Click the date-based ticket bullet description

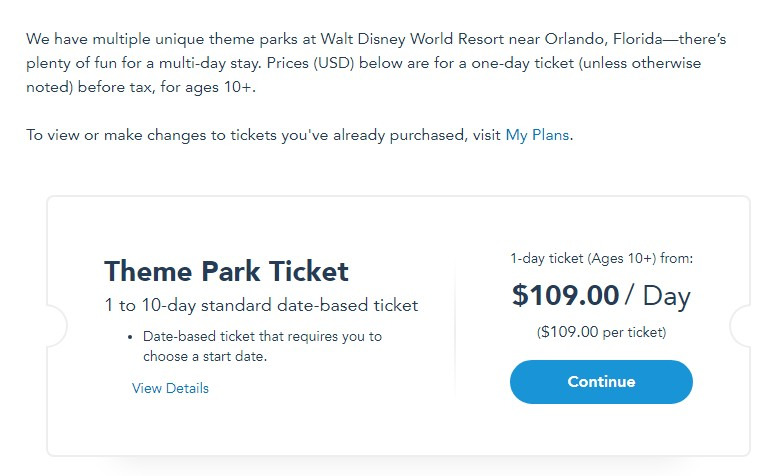tap(262, 337)
